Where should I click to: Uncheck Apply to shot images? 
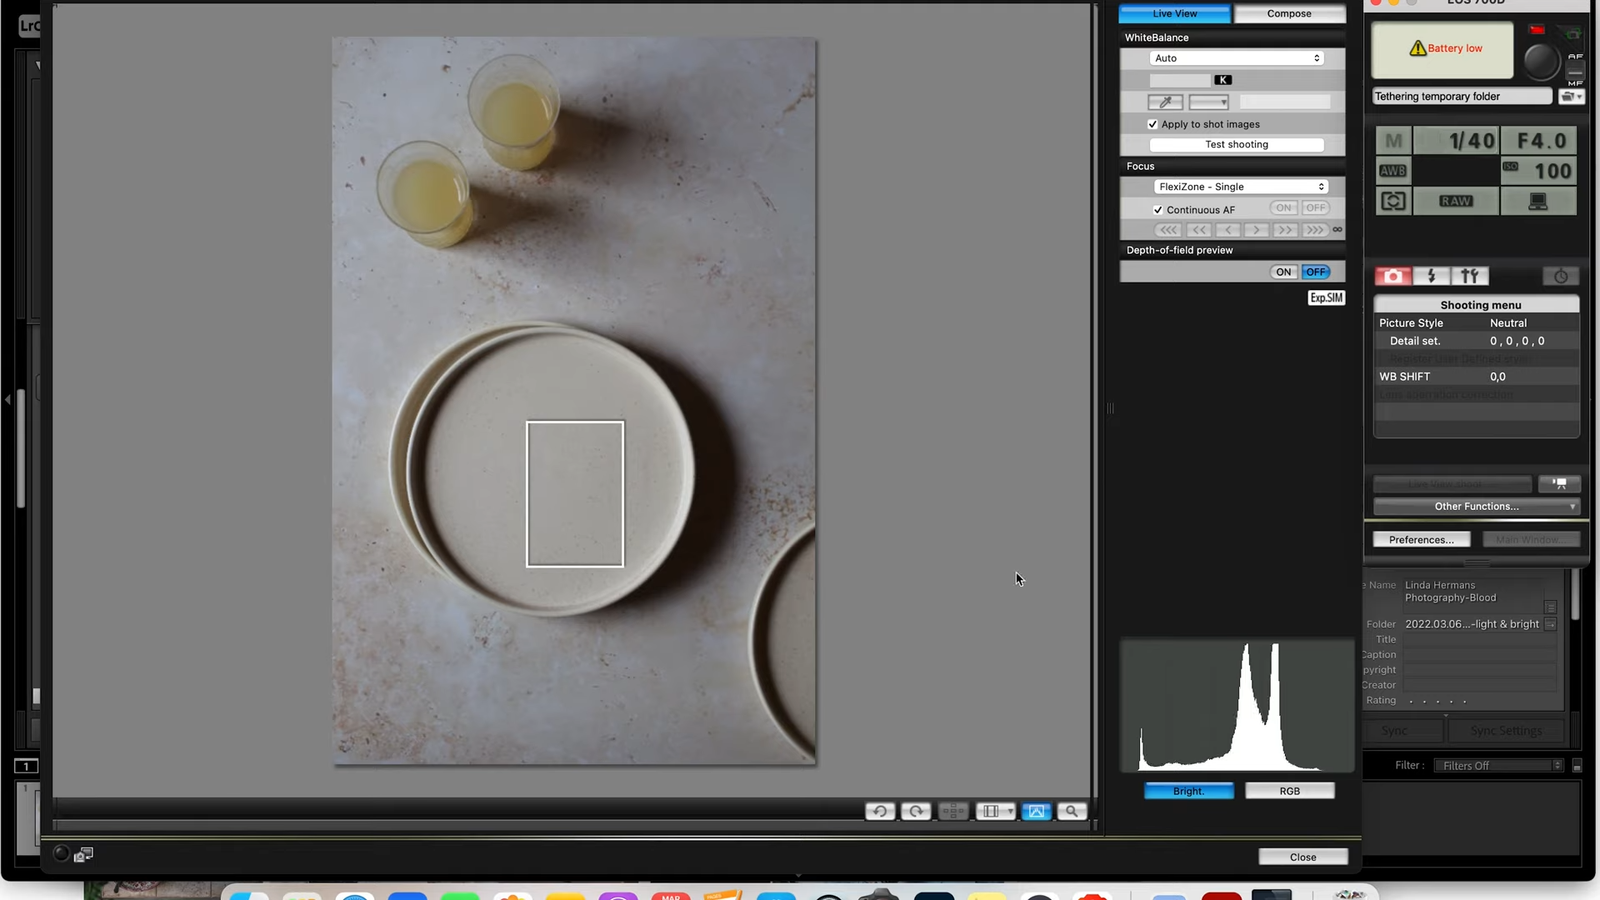click(1153, 123)
